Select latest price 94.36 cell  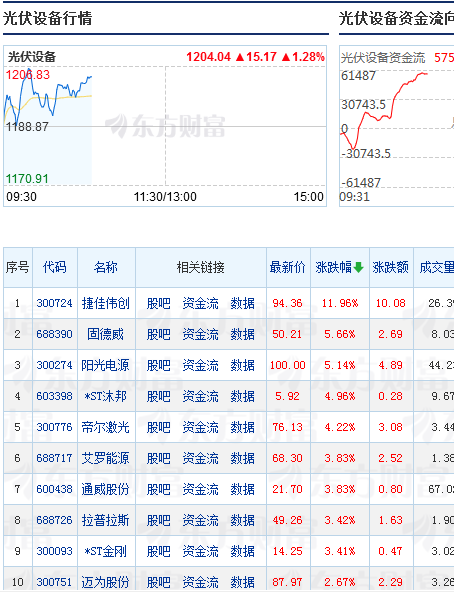click(x=287, y=303)
